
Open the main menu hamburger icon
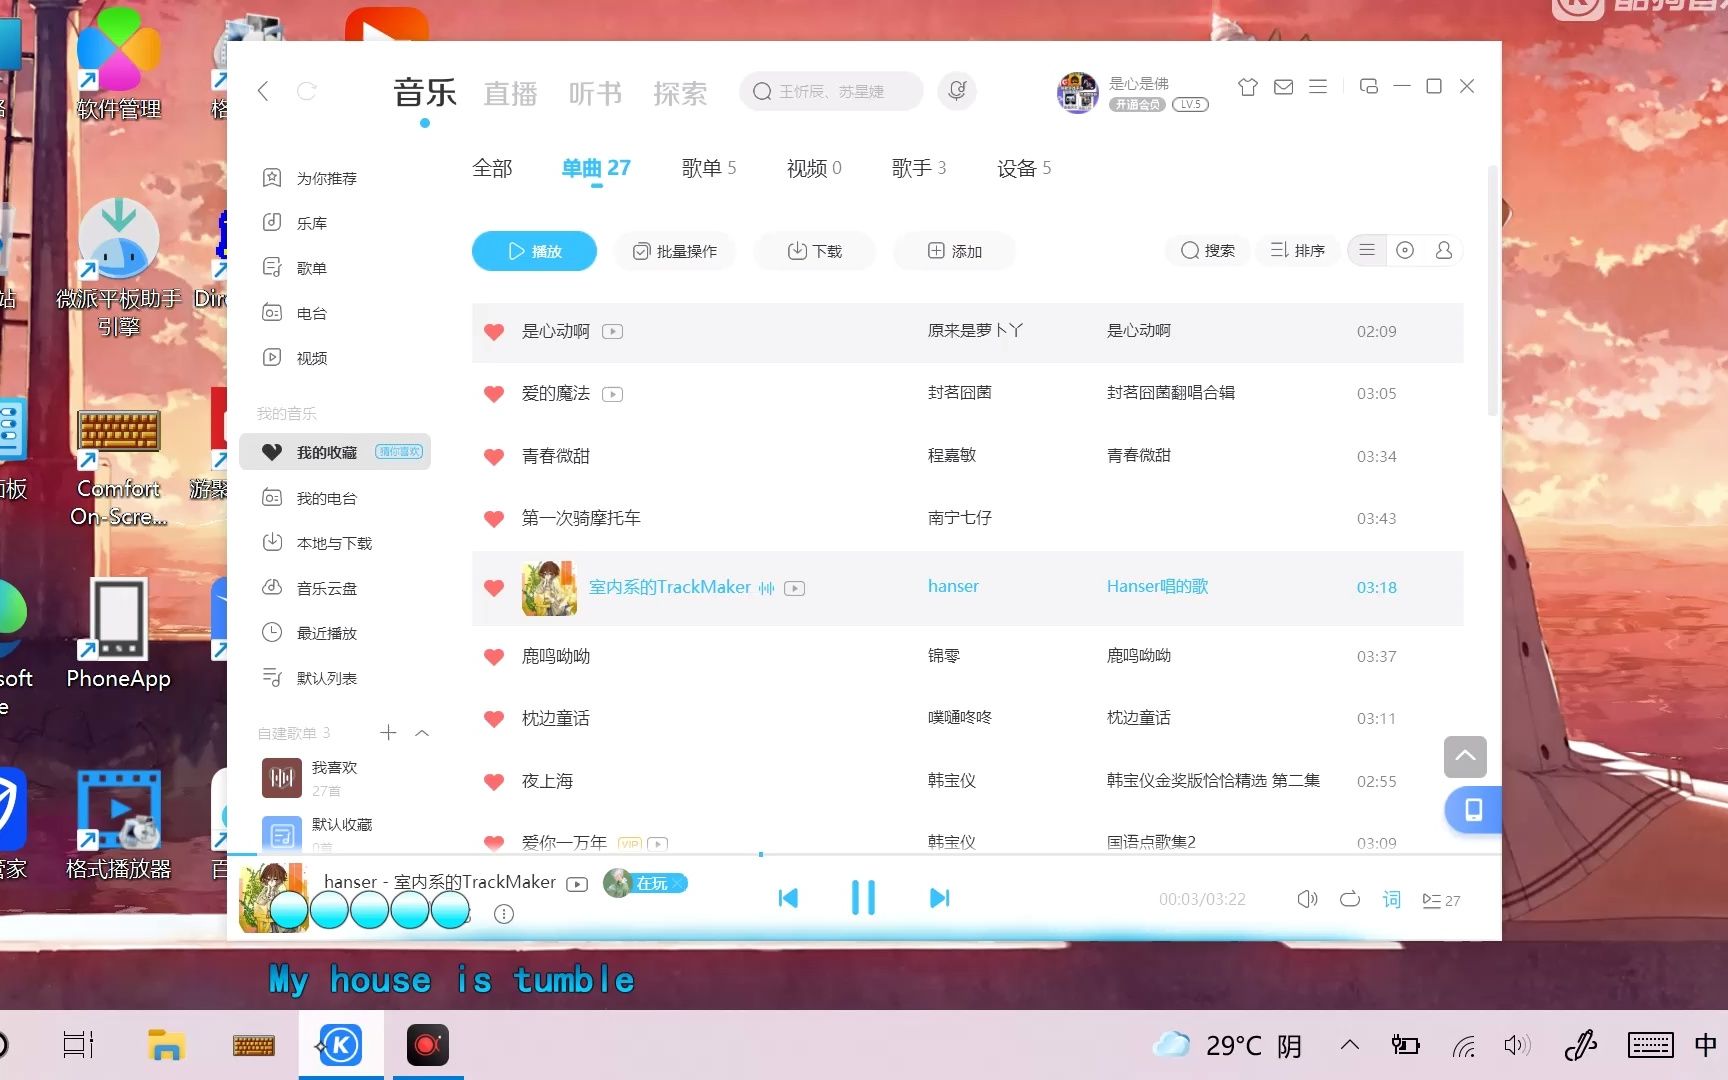pyautogui.click(x=1318, y=87)
